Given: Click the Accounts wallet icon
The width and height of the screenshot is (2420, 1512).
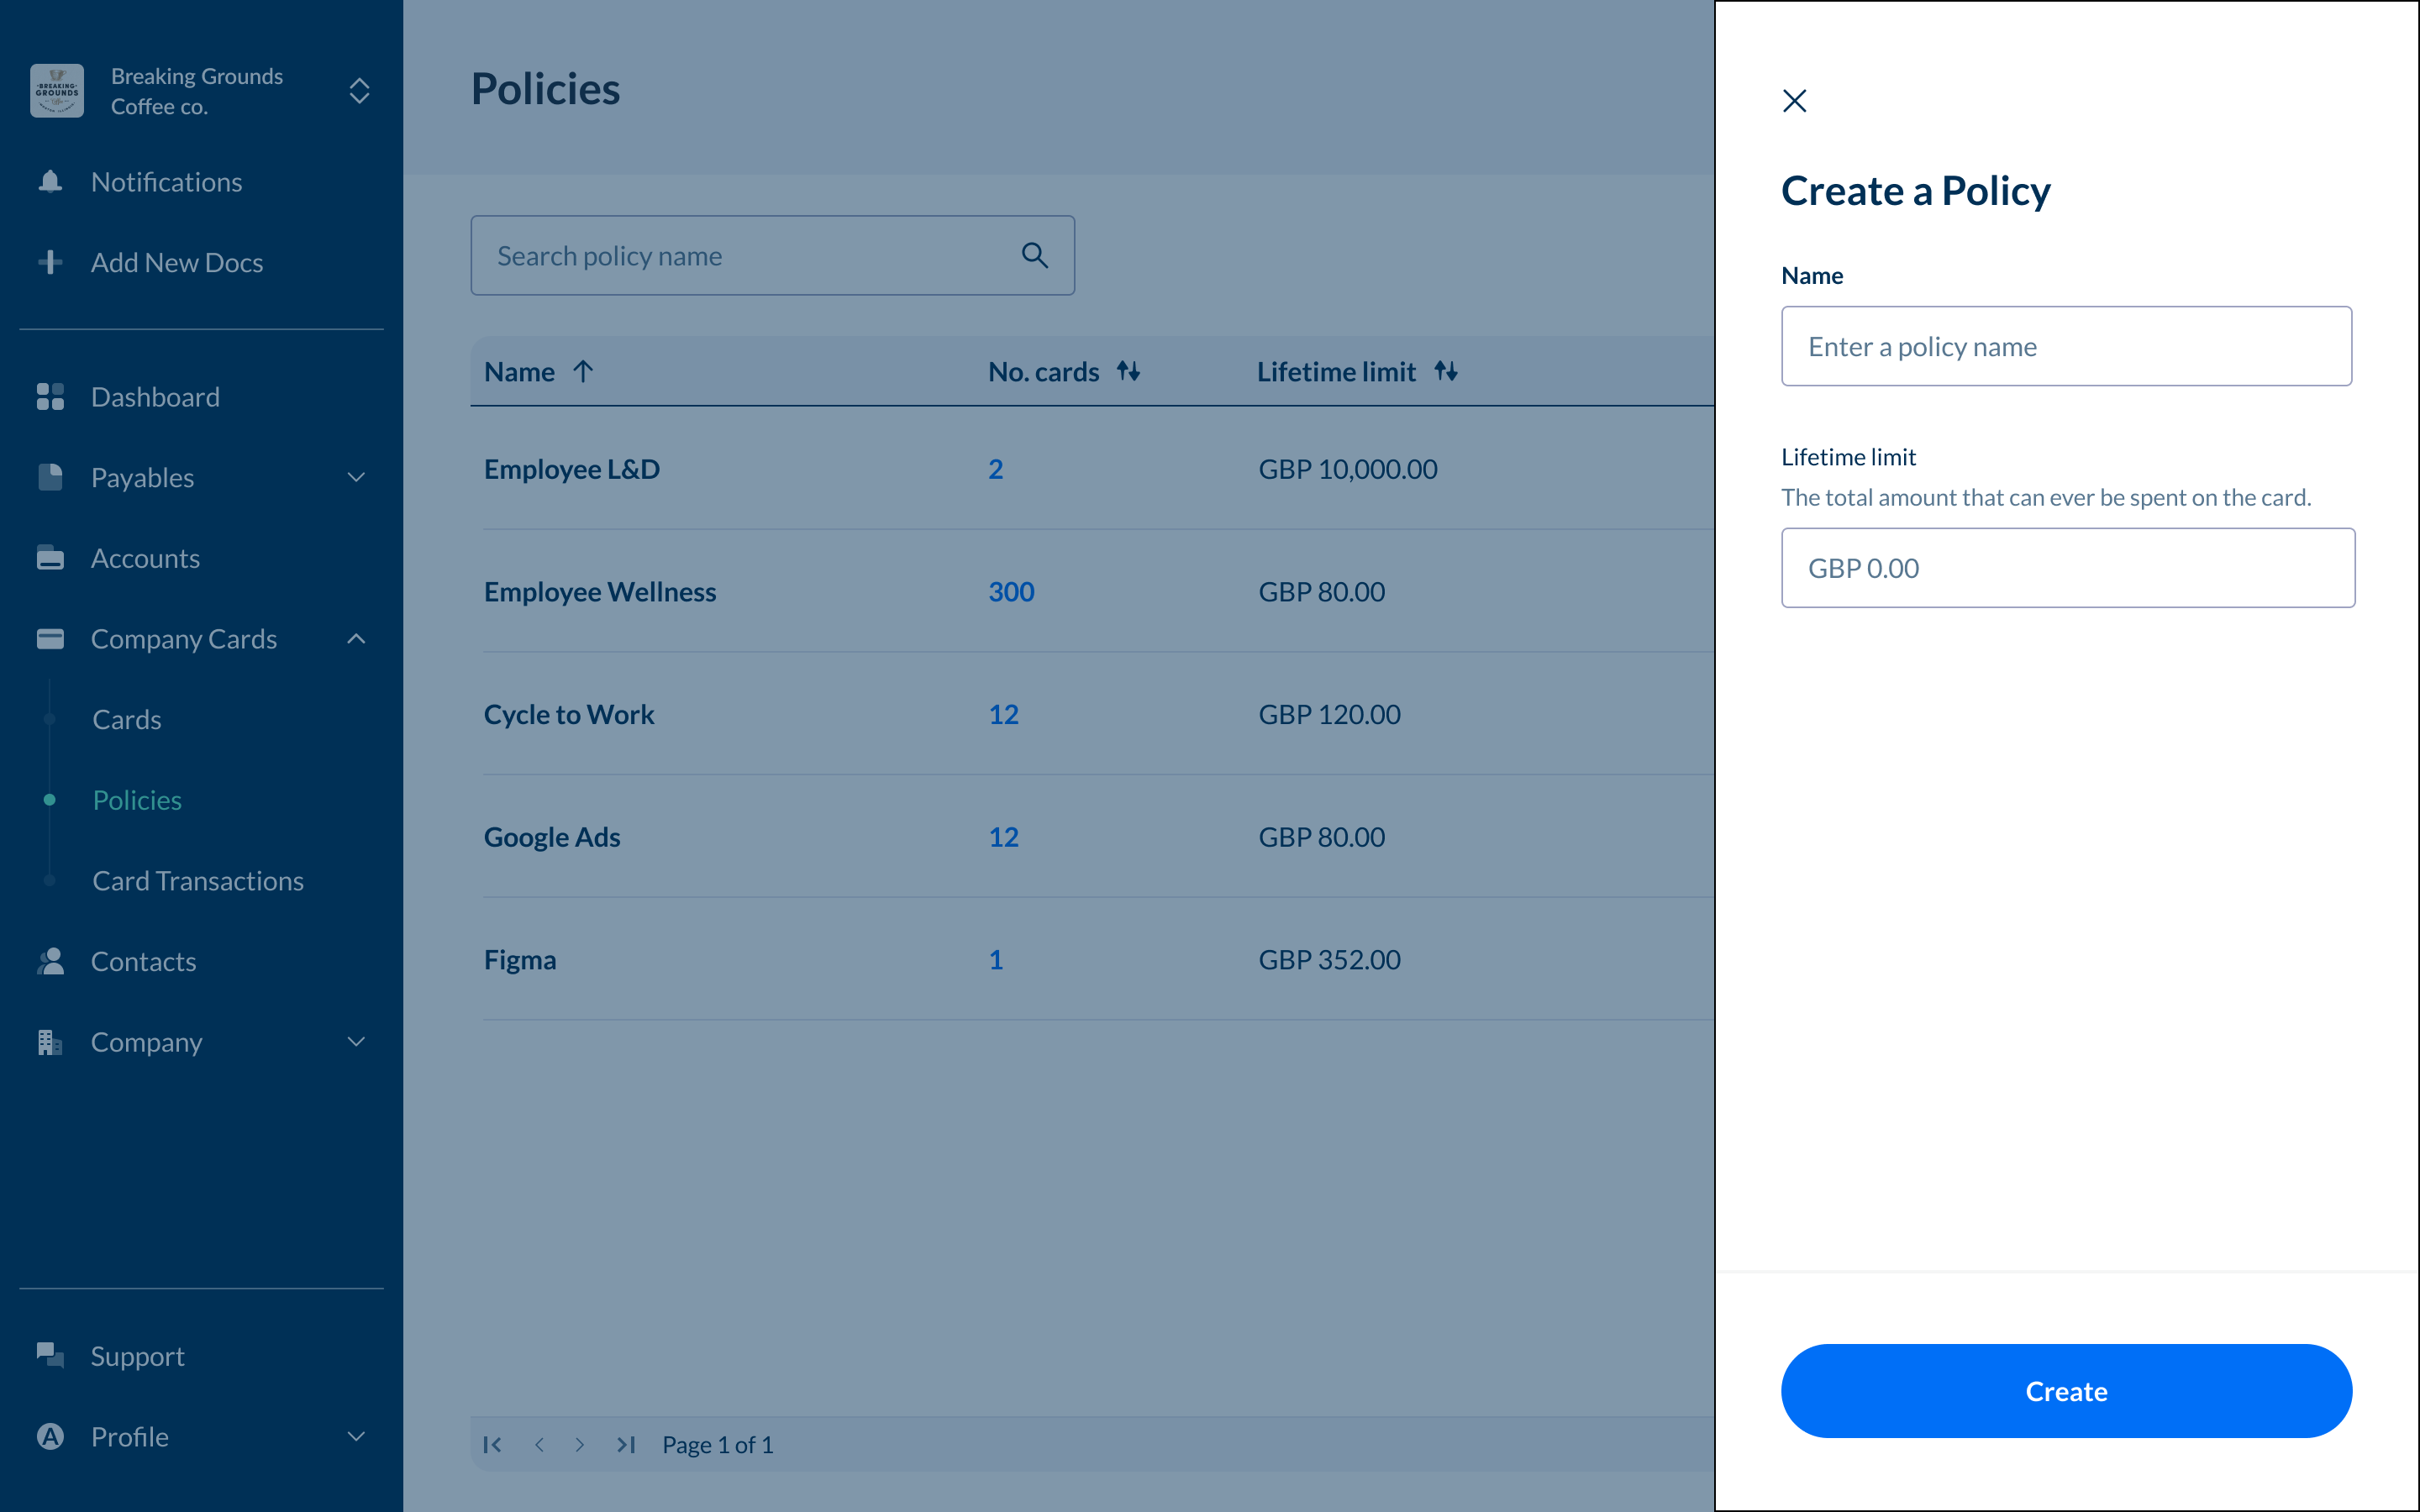Looking at the screenshot, I should 50,558.
